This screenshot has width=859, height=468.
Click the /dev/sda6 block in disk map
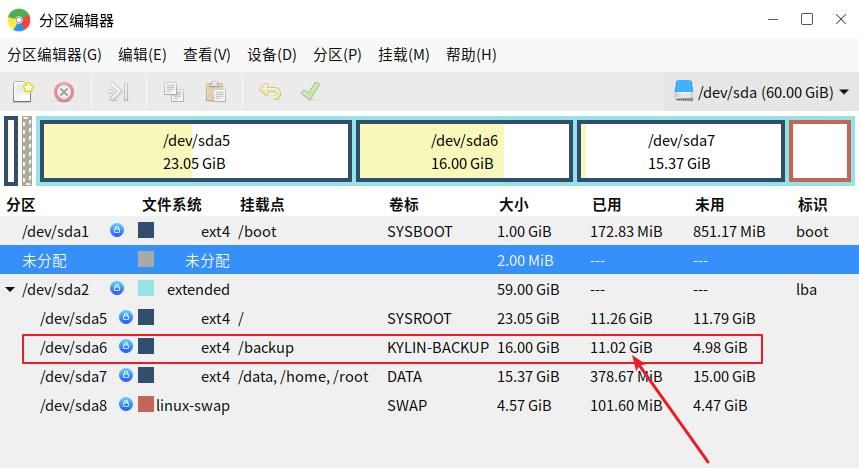coord(464,152)
